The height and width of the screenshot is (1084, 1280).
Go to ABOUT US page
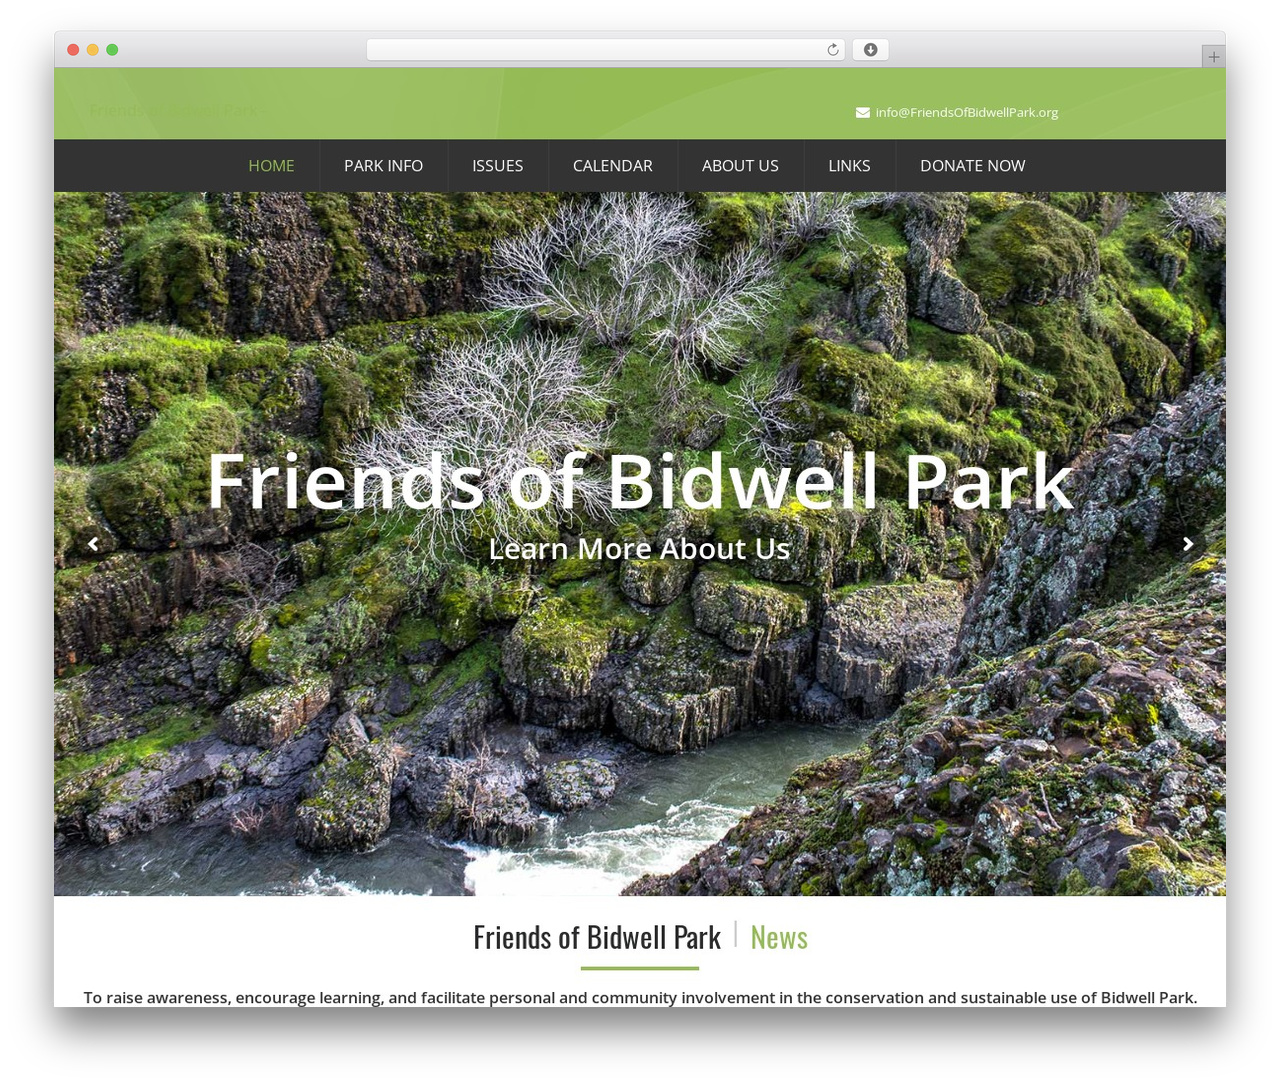(740, 166)
